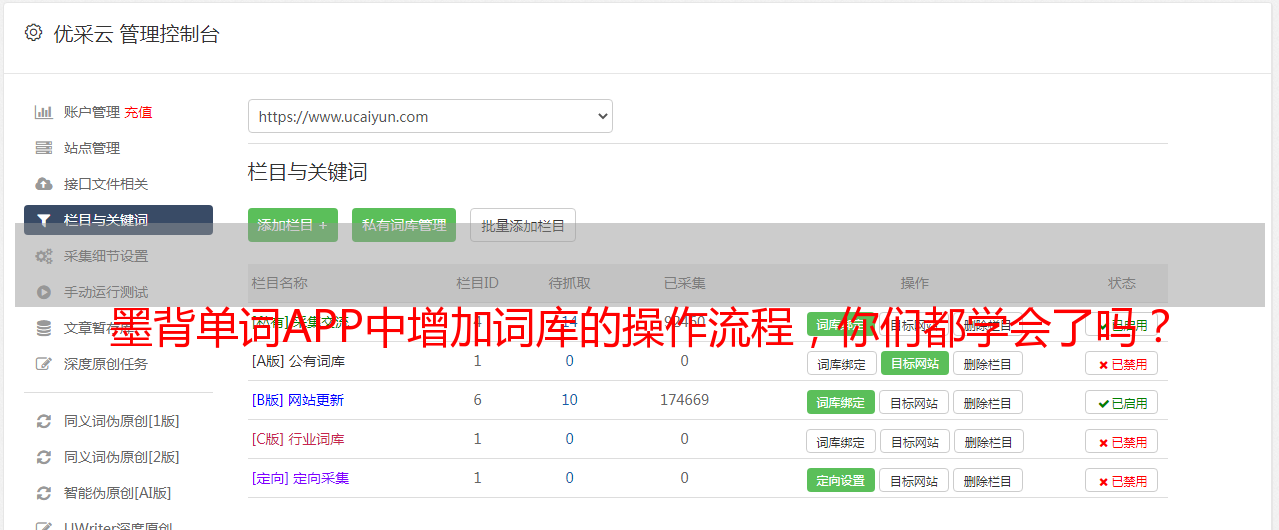Click the server icon for 站点管理

click(43, 148)
